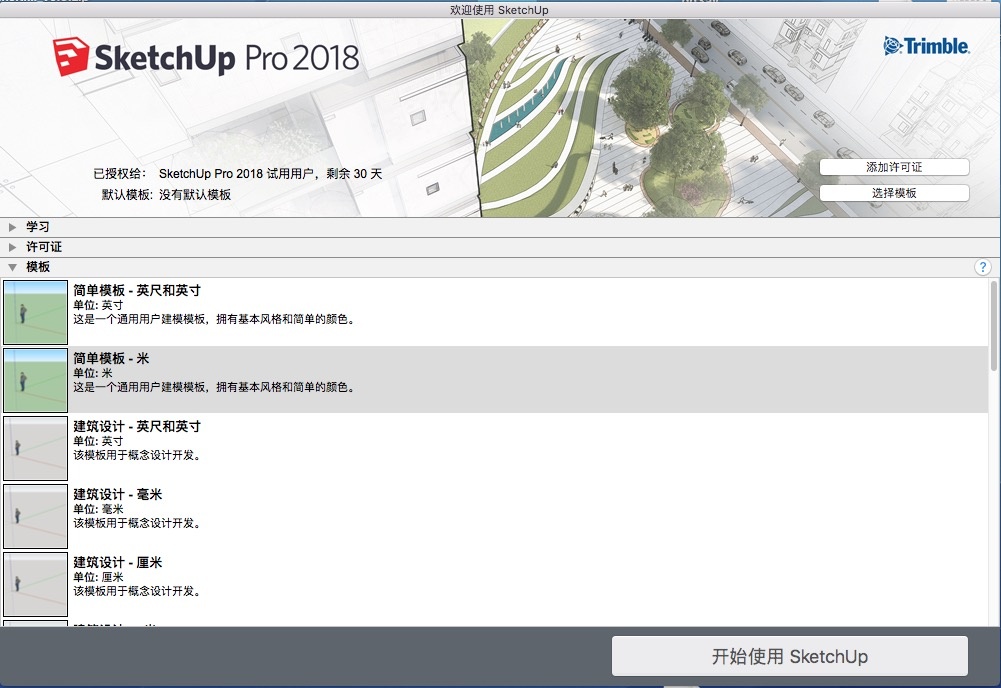This screenshot has height=688, width=1001.
Task: Click 没有默认模板 default template text
Action: 195,195
